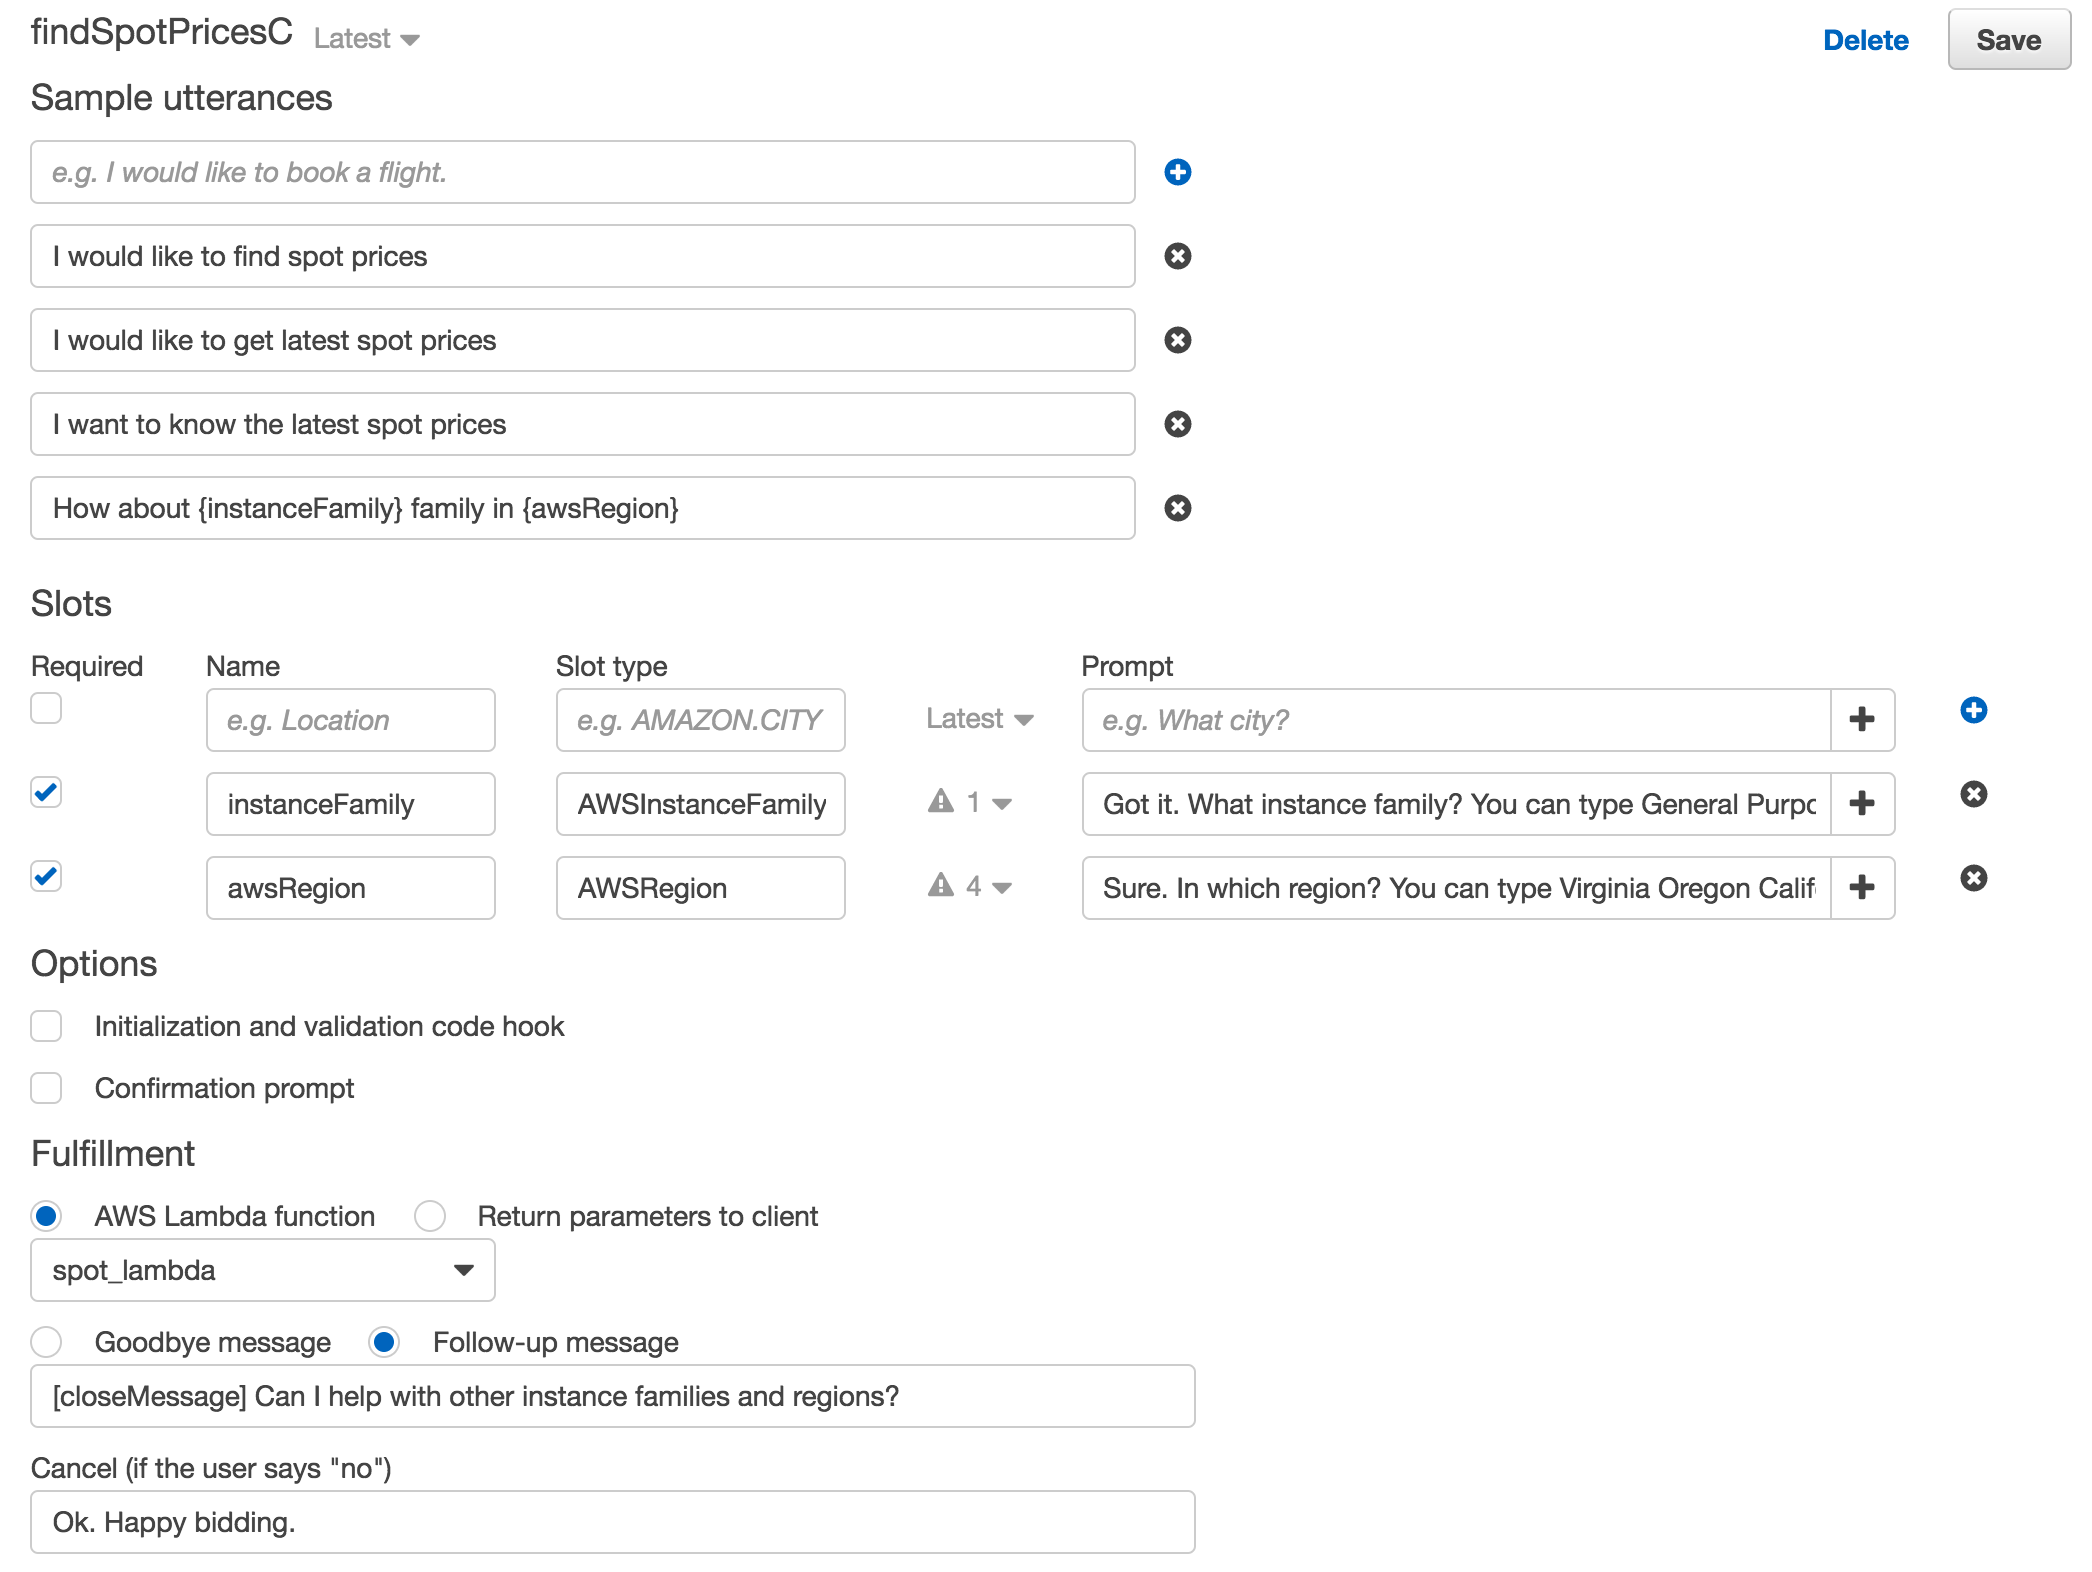This screenshot has width=2092, height=1572.
Task: Choose Goodbye message radio option
Action: [x=46, y=1342]
